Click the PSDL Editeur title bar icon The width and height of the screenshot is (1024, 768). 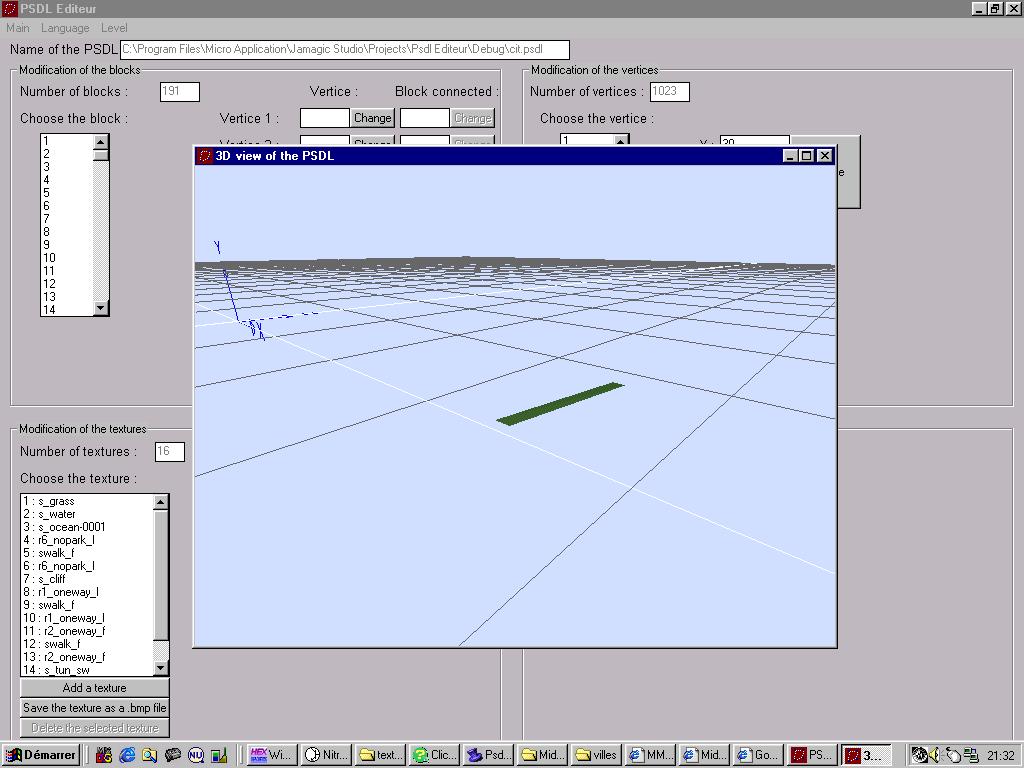[9, 9]
